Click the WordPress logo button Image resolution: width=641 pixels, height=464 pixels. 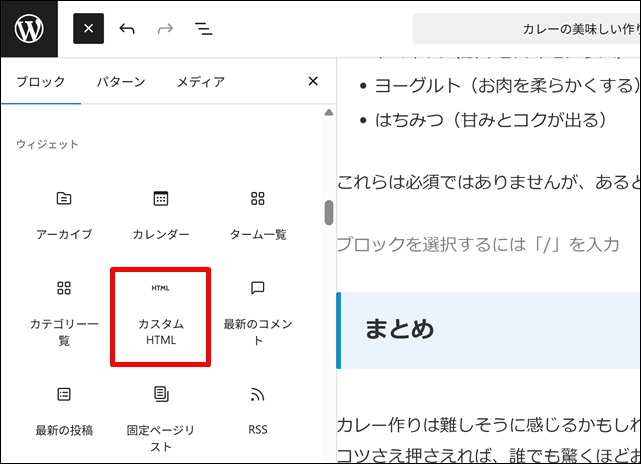29,29
